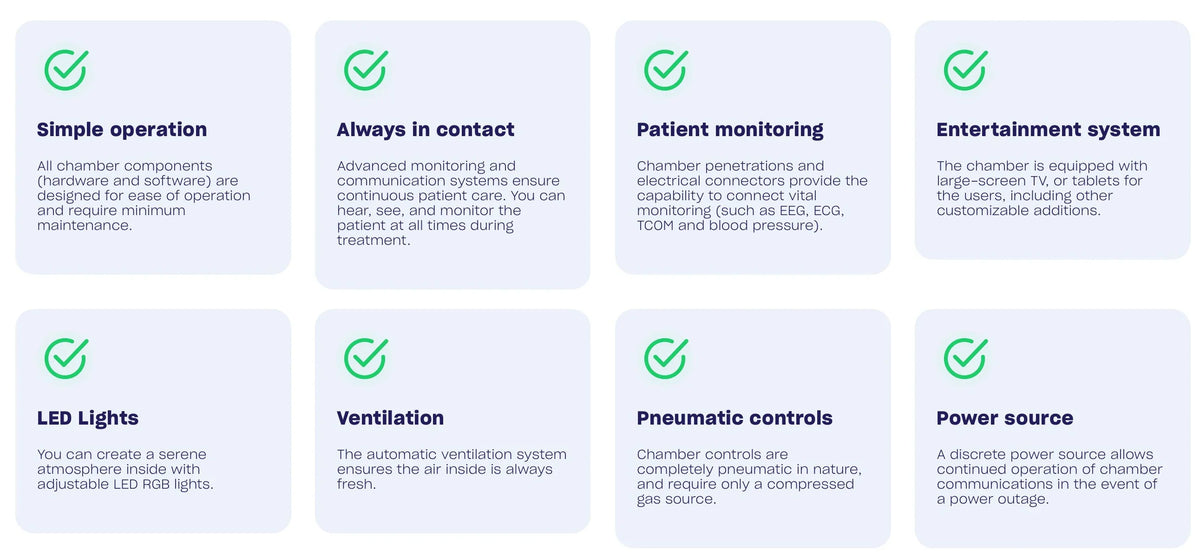Screen dimensions: 1200x557
Task: Click the checkmark icon above Simple operation
Action: click(66, 70)
